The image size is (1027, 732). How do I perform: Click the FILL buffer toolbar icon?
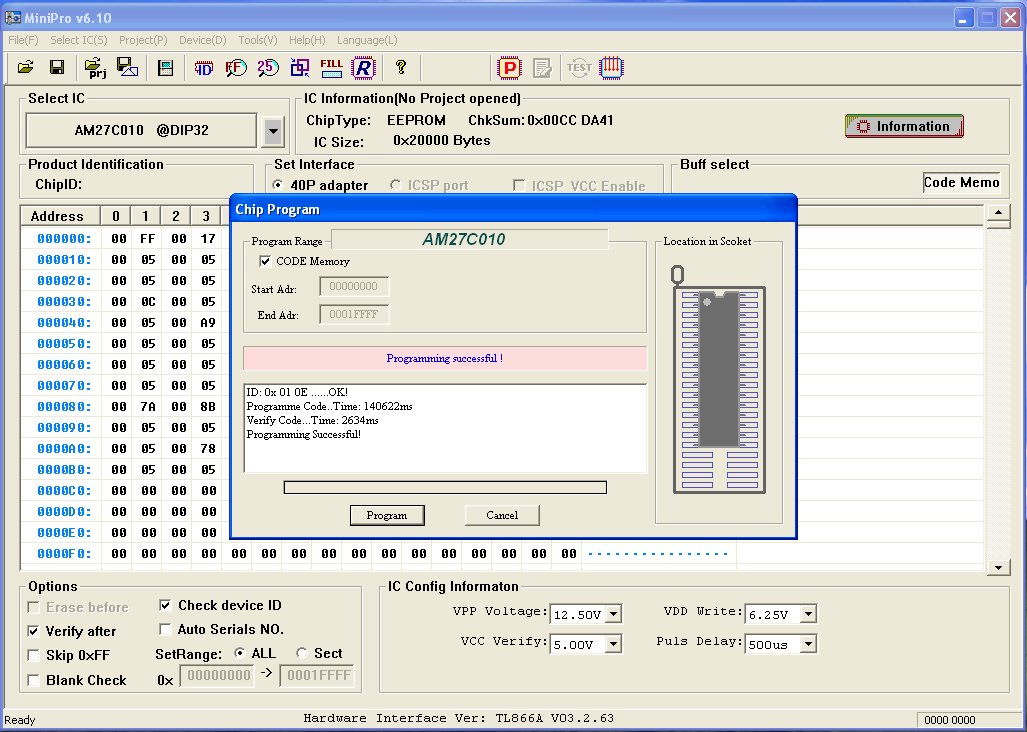click(x=331, y=67)
